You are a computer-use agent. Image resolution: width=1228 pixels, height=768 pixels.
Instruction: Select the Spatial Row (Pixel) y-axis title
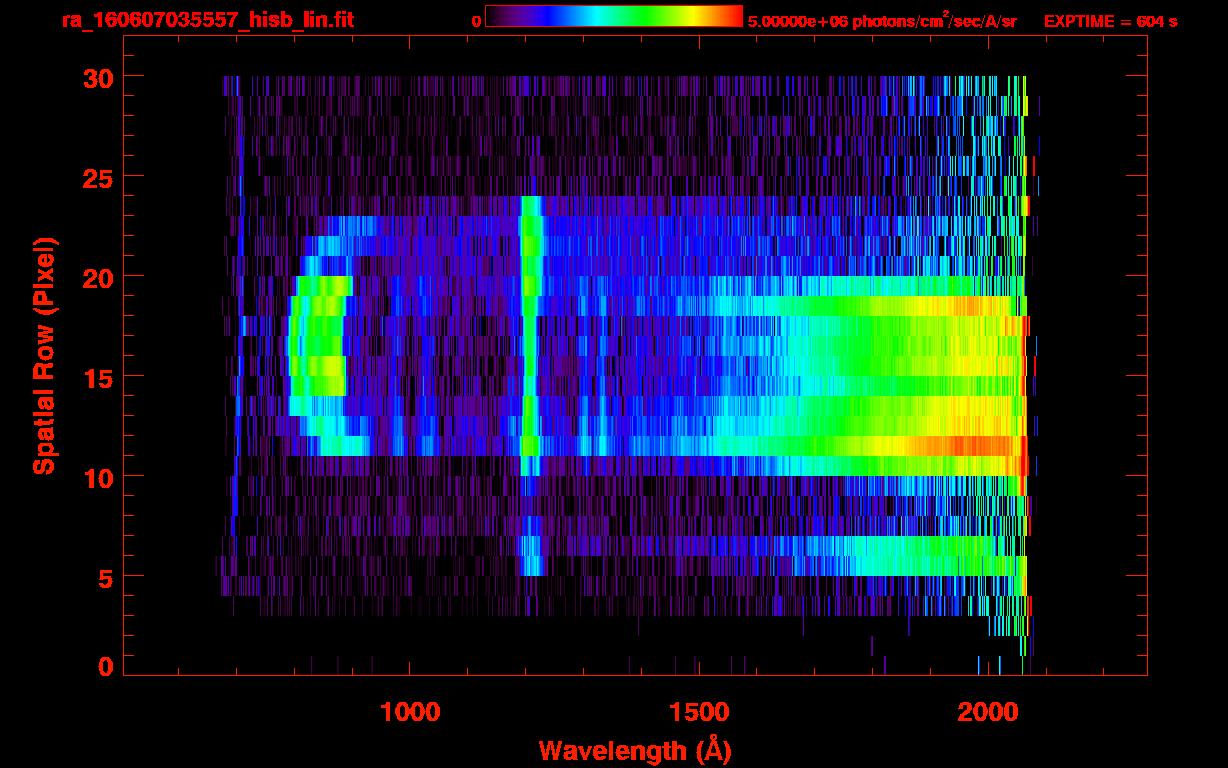tap(44, 355)
